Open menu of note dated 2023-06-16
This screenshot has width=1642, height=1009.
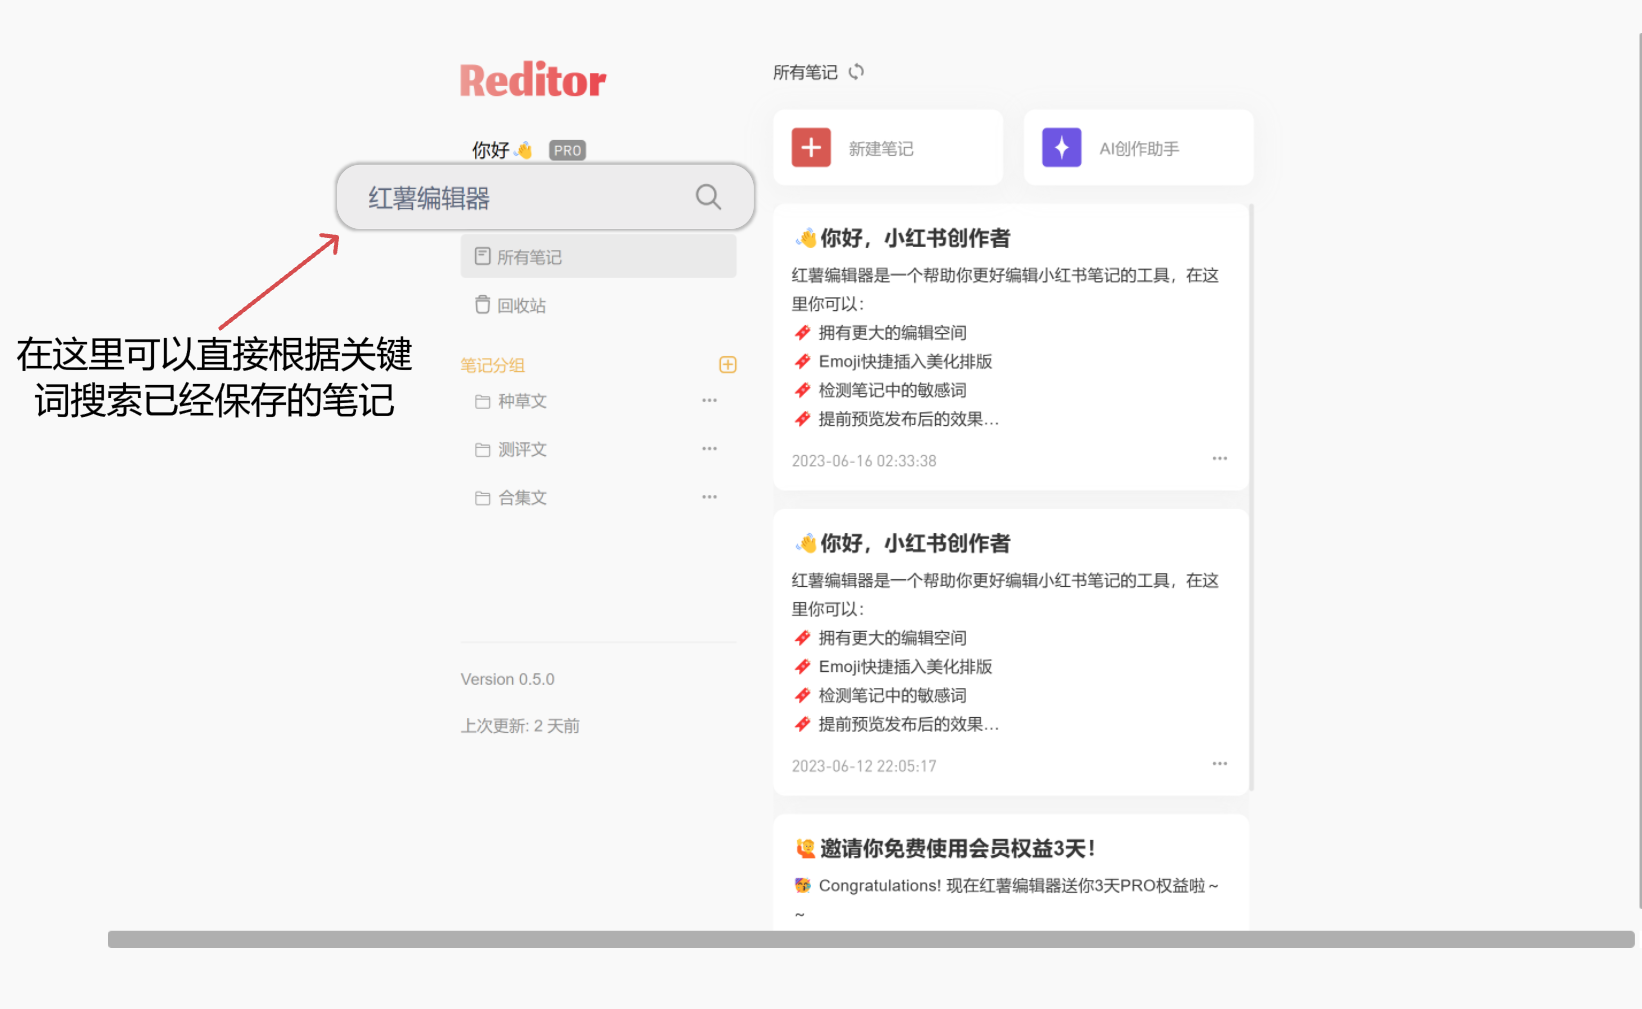(1219, 458)
